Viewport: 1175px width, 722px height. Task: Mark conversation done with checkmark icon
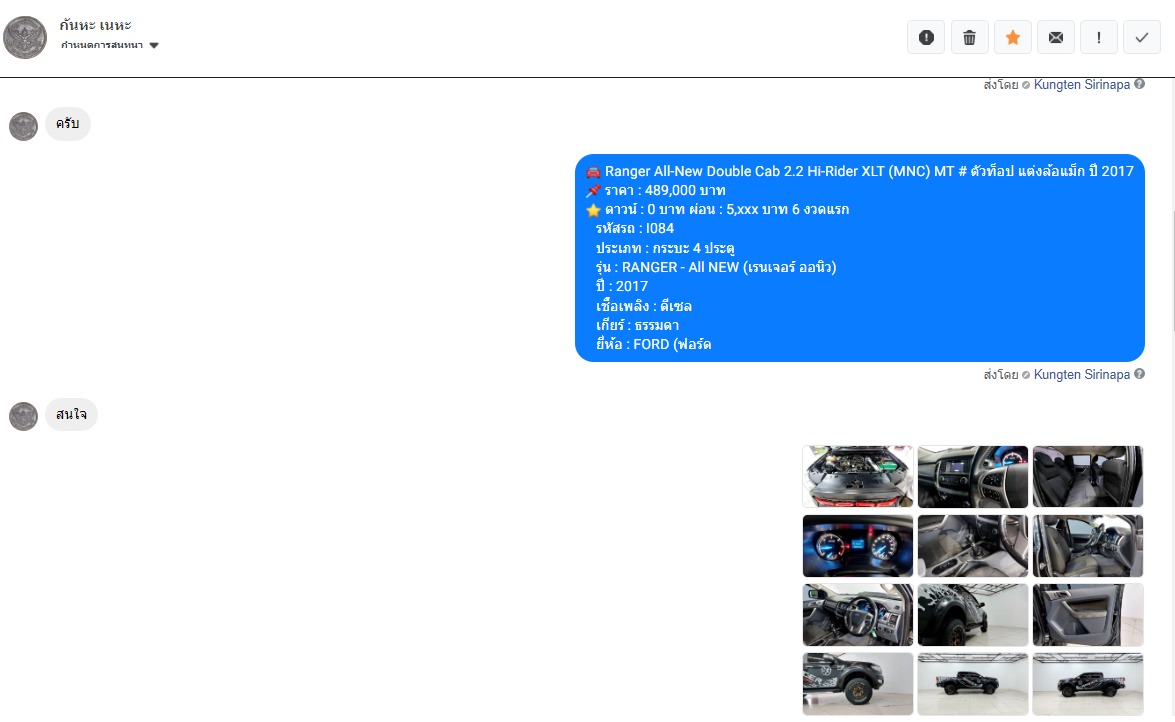point(1142,37)
